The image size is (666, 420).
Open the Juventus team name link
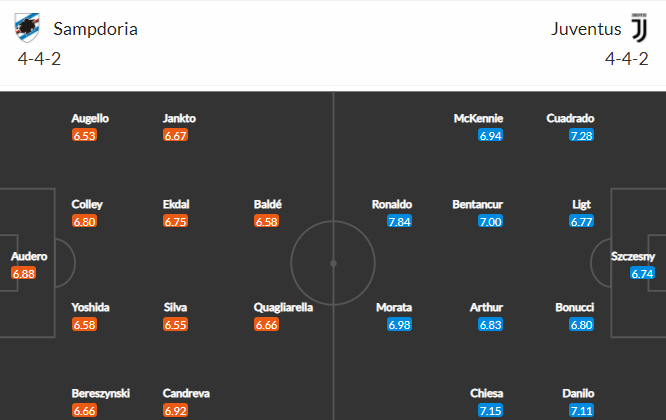[586, 29]
